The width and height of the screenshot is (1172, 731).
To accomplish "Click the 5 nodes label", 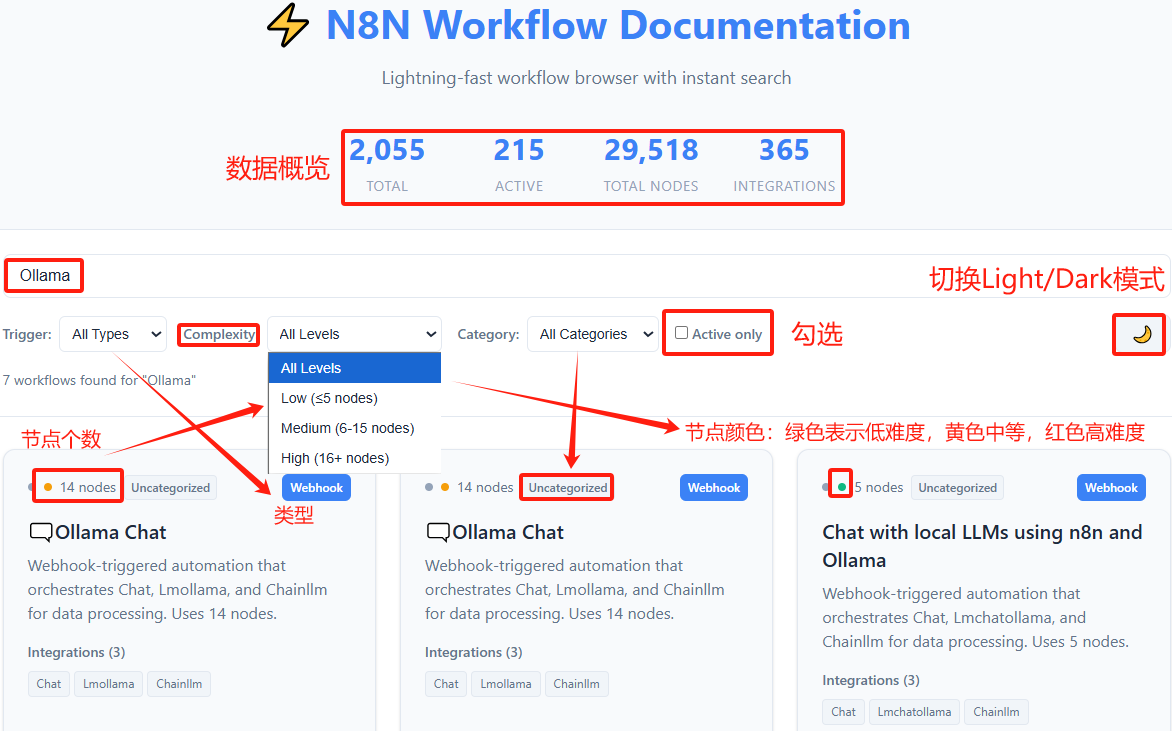I will pos(879,487).
